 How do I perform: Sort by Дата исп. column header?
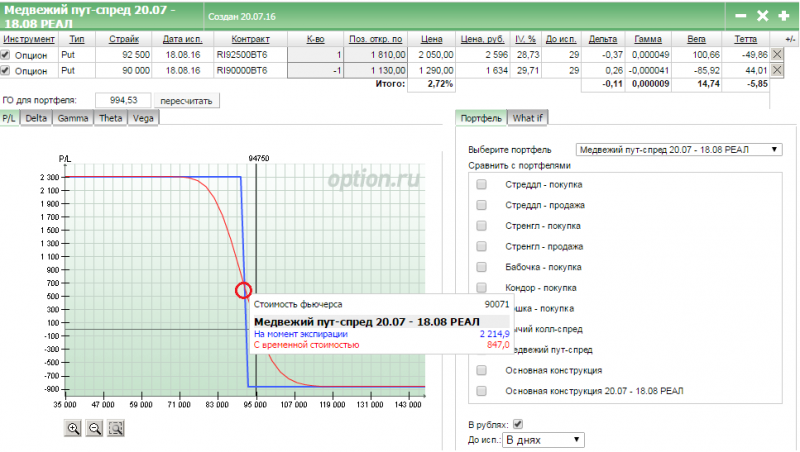183,39
